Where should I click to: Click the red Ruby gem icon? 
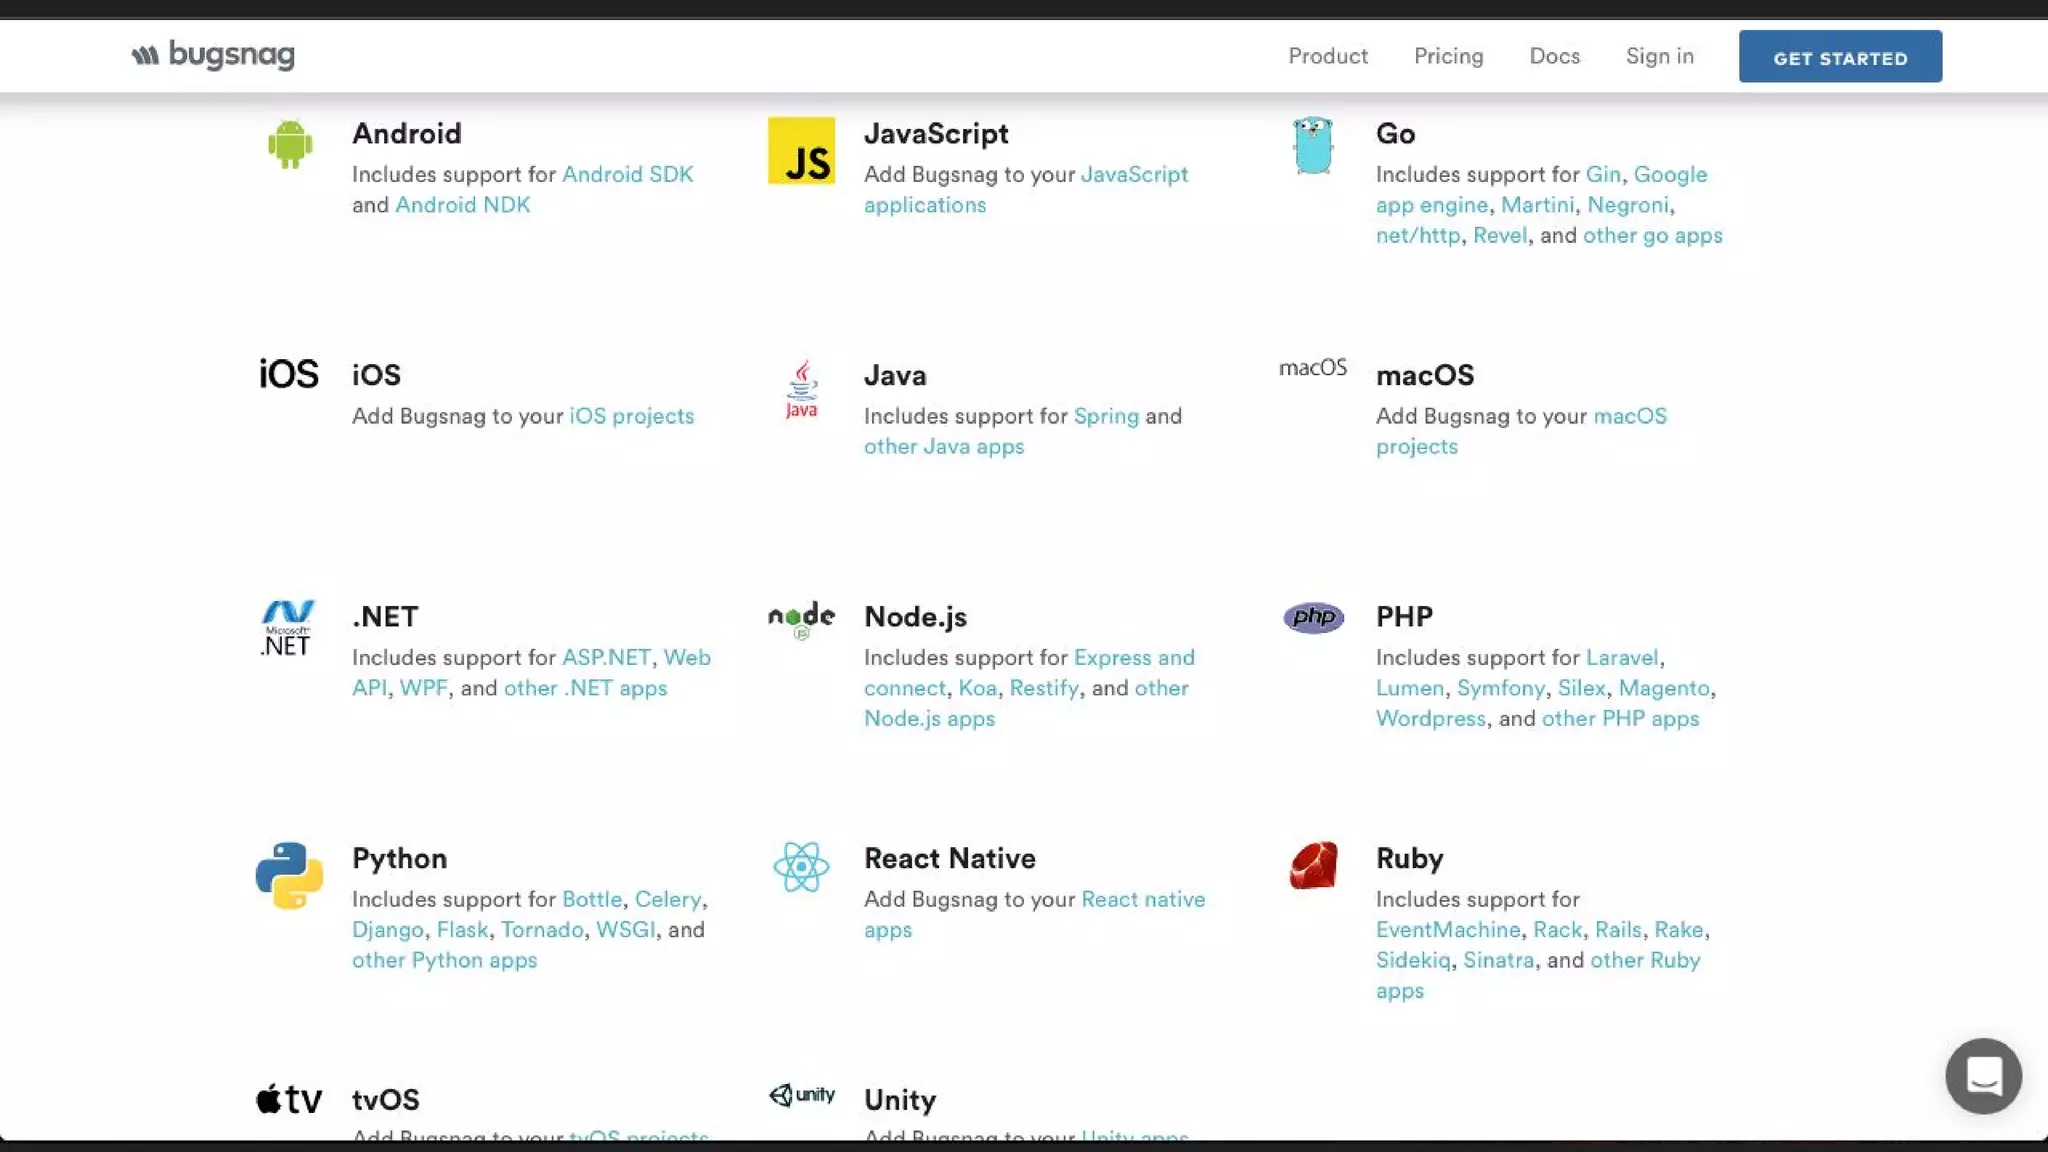pyautogui.click(x=1313, y=865)
